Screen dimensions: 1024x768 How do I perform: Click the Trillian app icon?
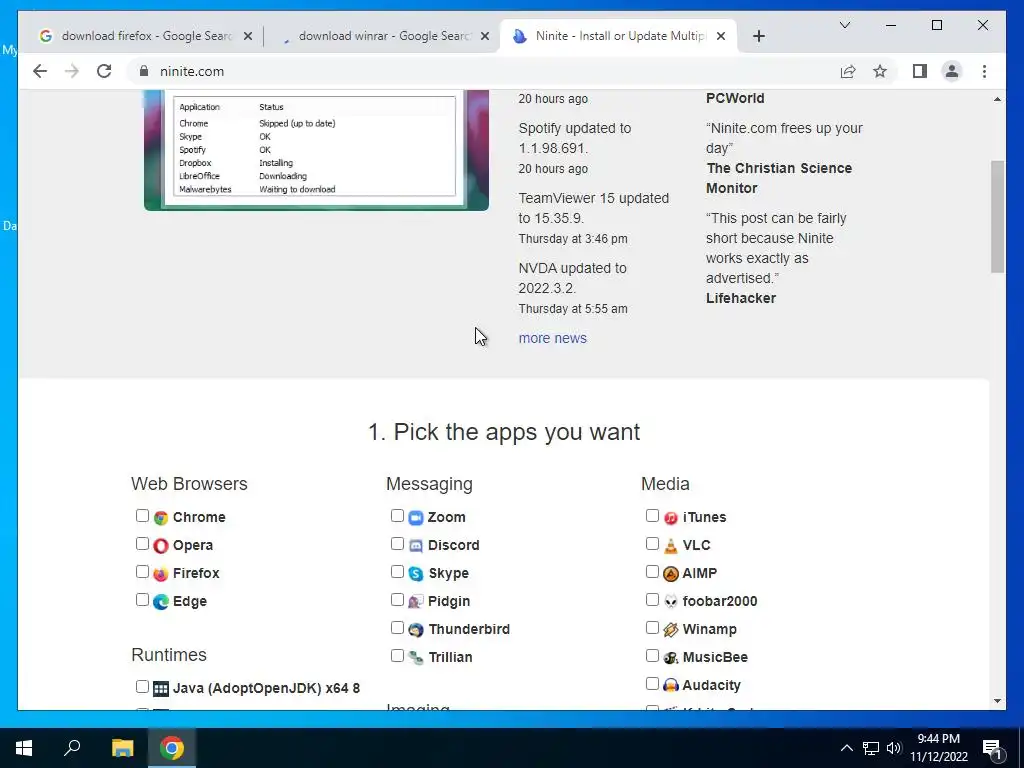(x=416, y=658)
